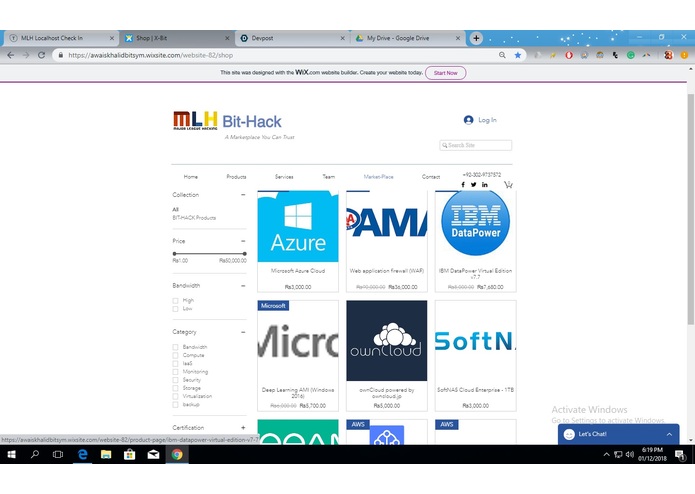Click the zoom magnifier icon in address bar
The width and height of the screenshot is (695, 494).
502,55
